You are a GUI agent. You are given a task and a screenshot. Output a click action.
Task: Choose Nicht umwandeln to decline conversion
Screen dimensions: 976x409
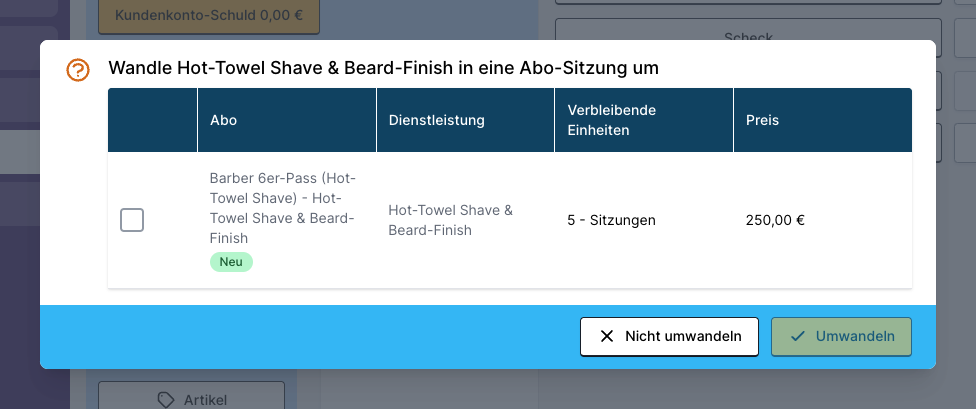click(x=669, y=337)
